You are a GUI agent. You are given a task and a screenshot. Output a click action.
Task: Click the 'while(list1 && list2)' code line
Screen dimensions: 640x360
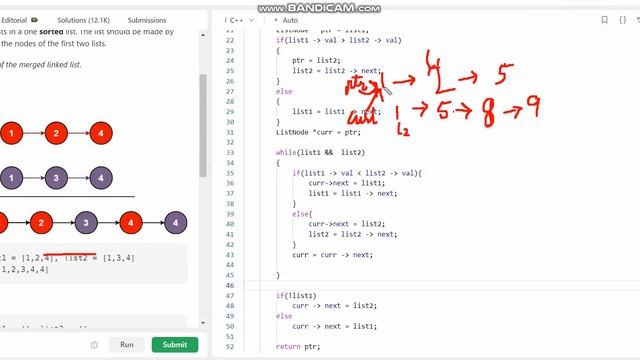click(x=320, y=153)
